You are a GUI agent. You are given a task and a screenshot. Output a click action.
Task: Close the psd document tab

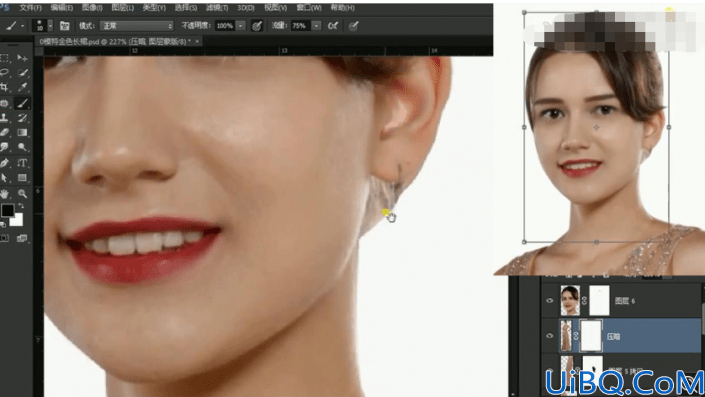point(197,41)
